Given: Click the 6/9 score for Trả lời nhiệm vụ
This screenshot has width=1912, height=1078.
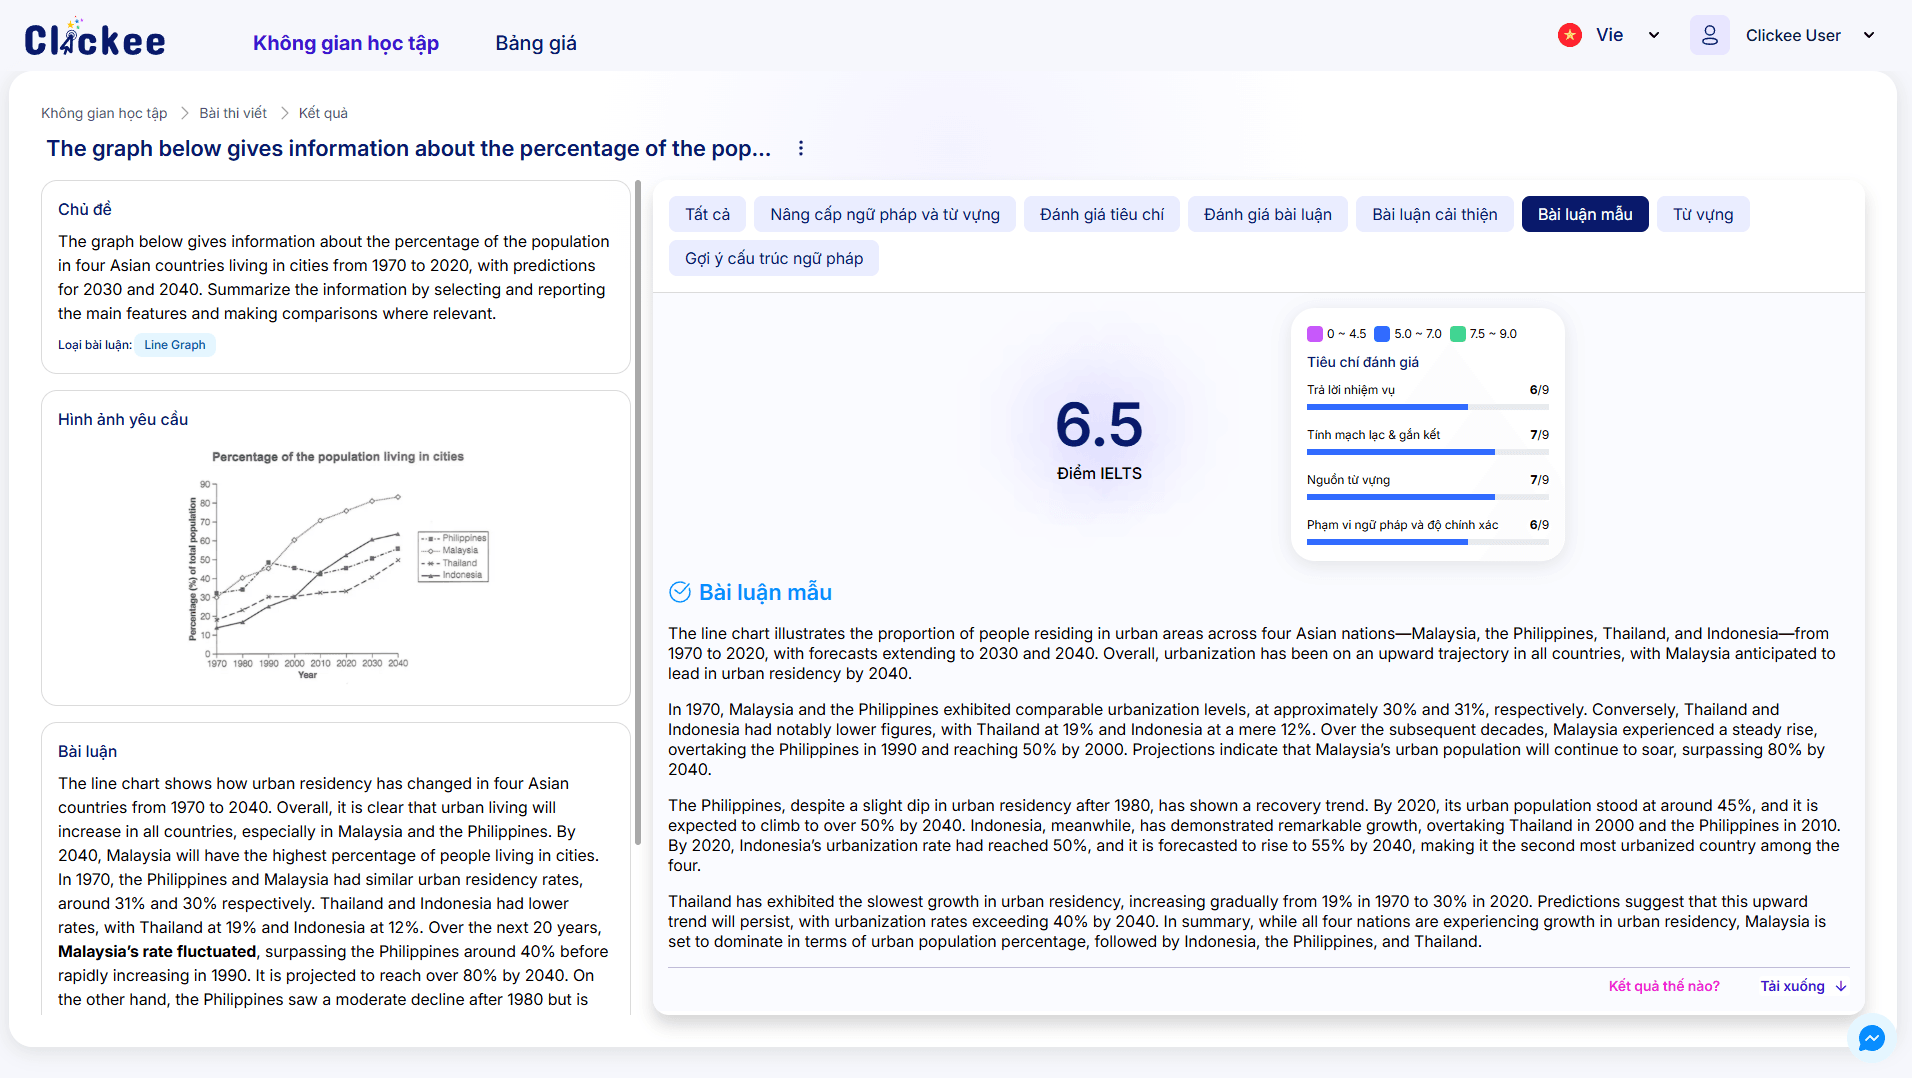Looking at the screenshot, I should (x=1539, y=390).
